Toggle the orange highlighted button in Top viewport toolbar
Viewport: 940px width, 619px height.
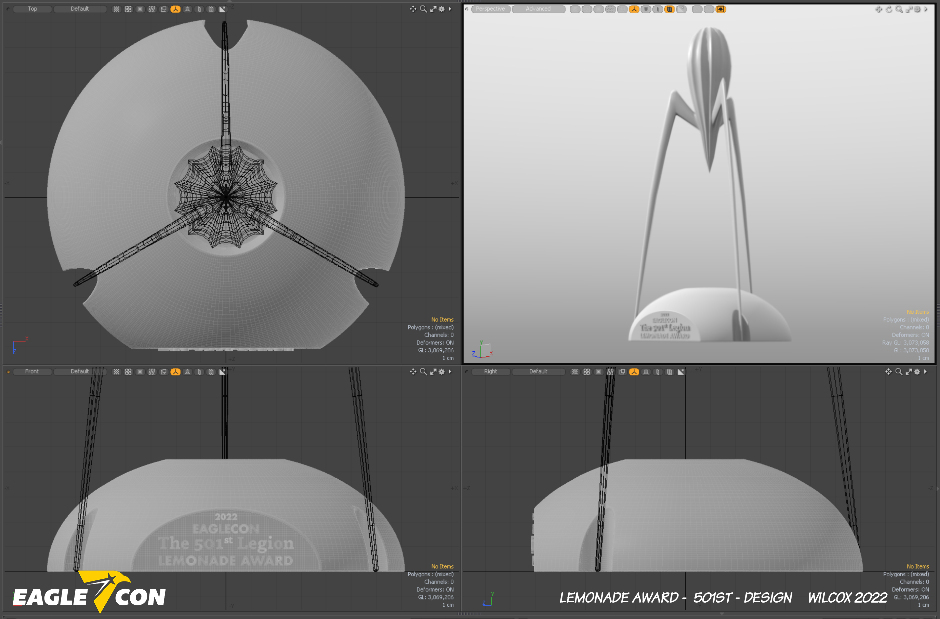pos(175,9)
